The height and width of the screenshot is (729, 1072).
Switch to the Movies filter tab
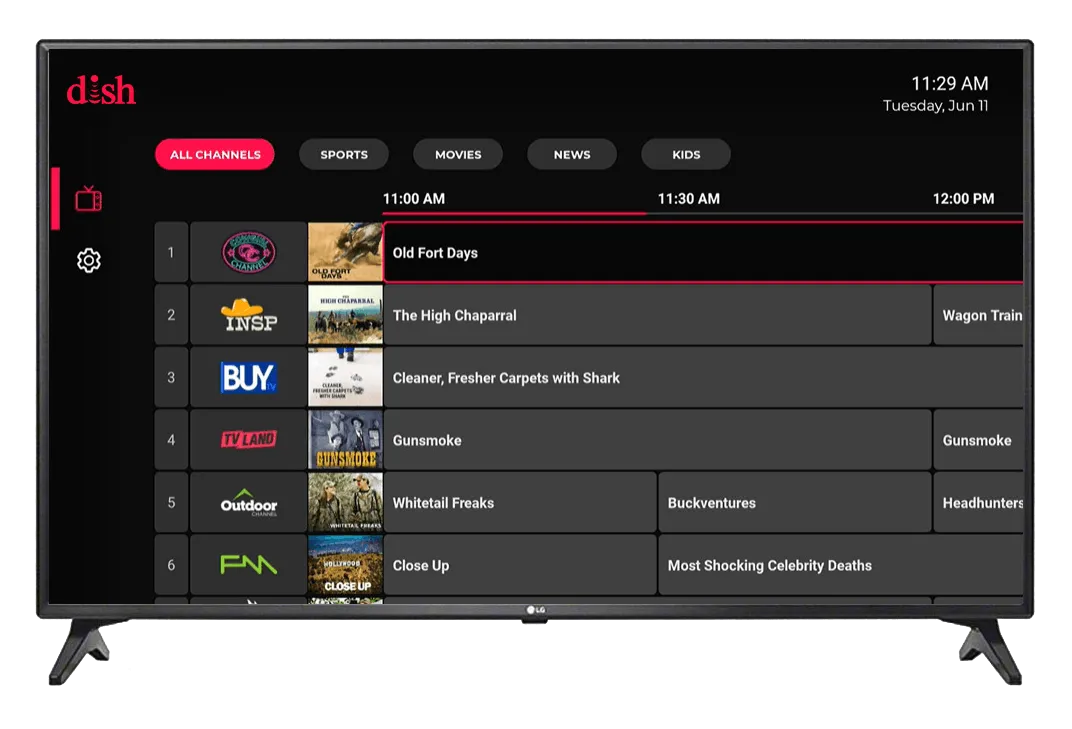coord(458,155)
